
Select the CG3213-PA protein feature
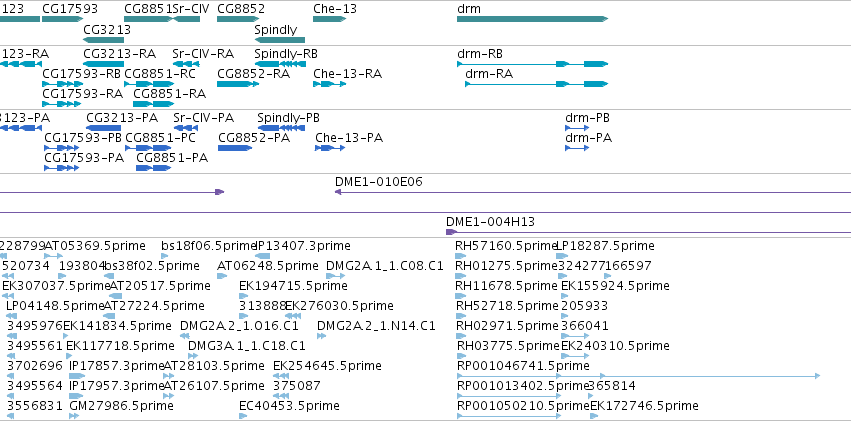[104, 128]
